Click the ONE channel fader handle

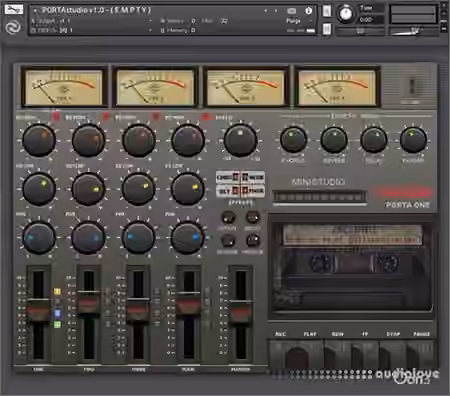pyautogui.click(x=39, y=310)
